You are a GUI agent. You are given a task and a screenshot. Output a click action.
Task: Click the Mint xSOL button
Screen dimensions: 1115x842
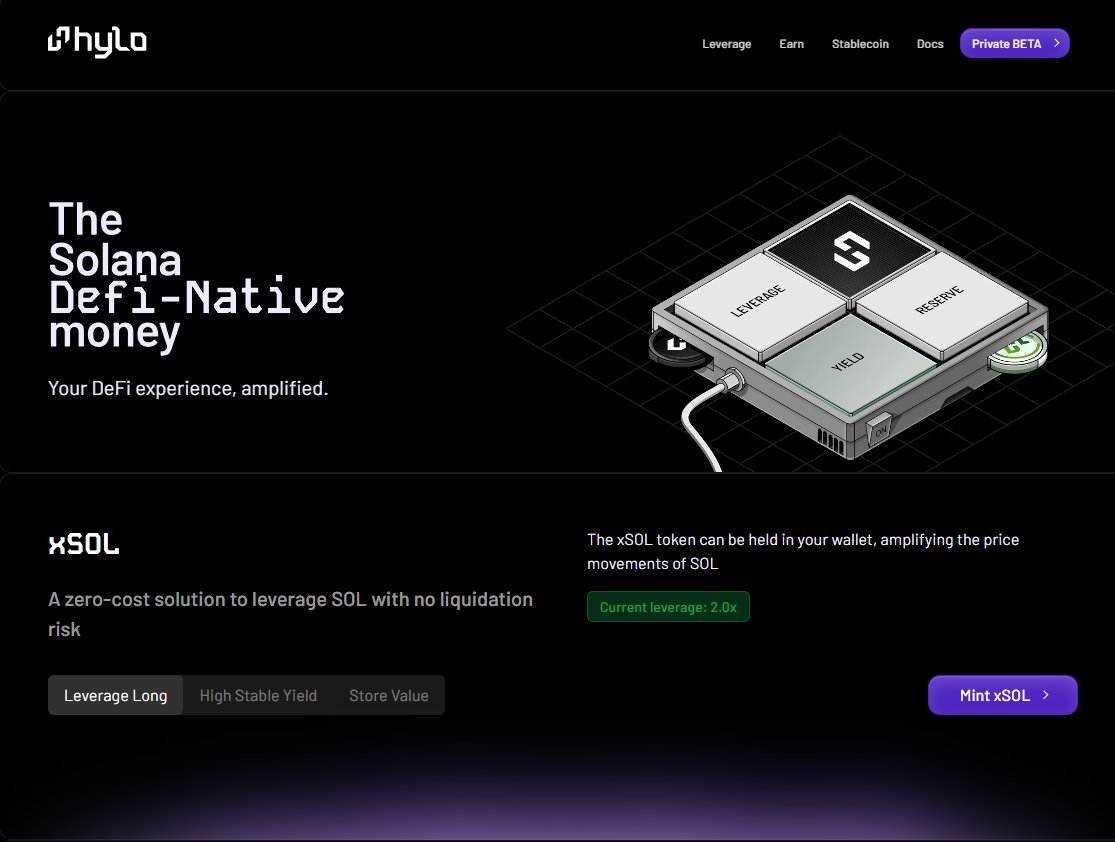coord(1002,695)
